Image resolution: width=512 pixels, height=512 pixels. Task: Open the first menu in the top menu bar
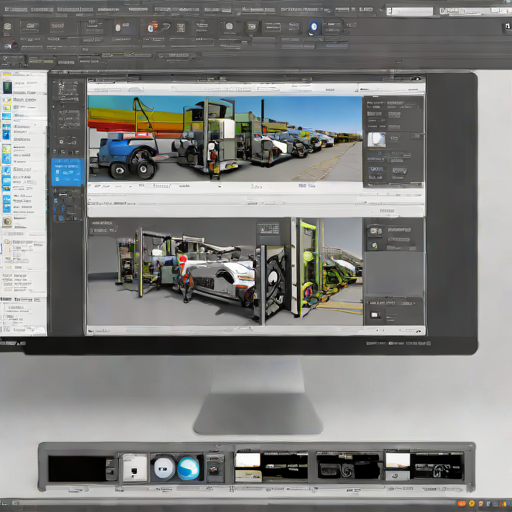[16, 9]
